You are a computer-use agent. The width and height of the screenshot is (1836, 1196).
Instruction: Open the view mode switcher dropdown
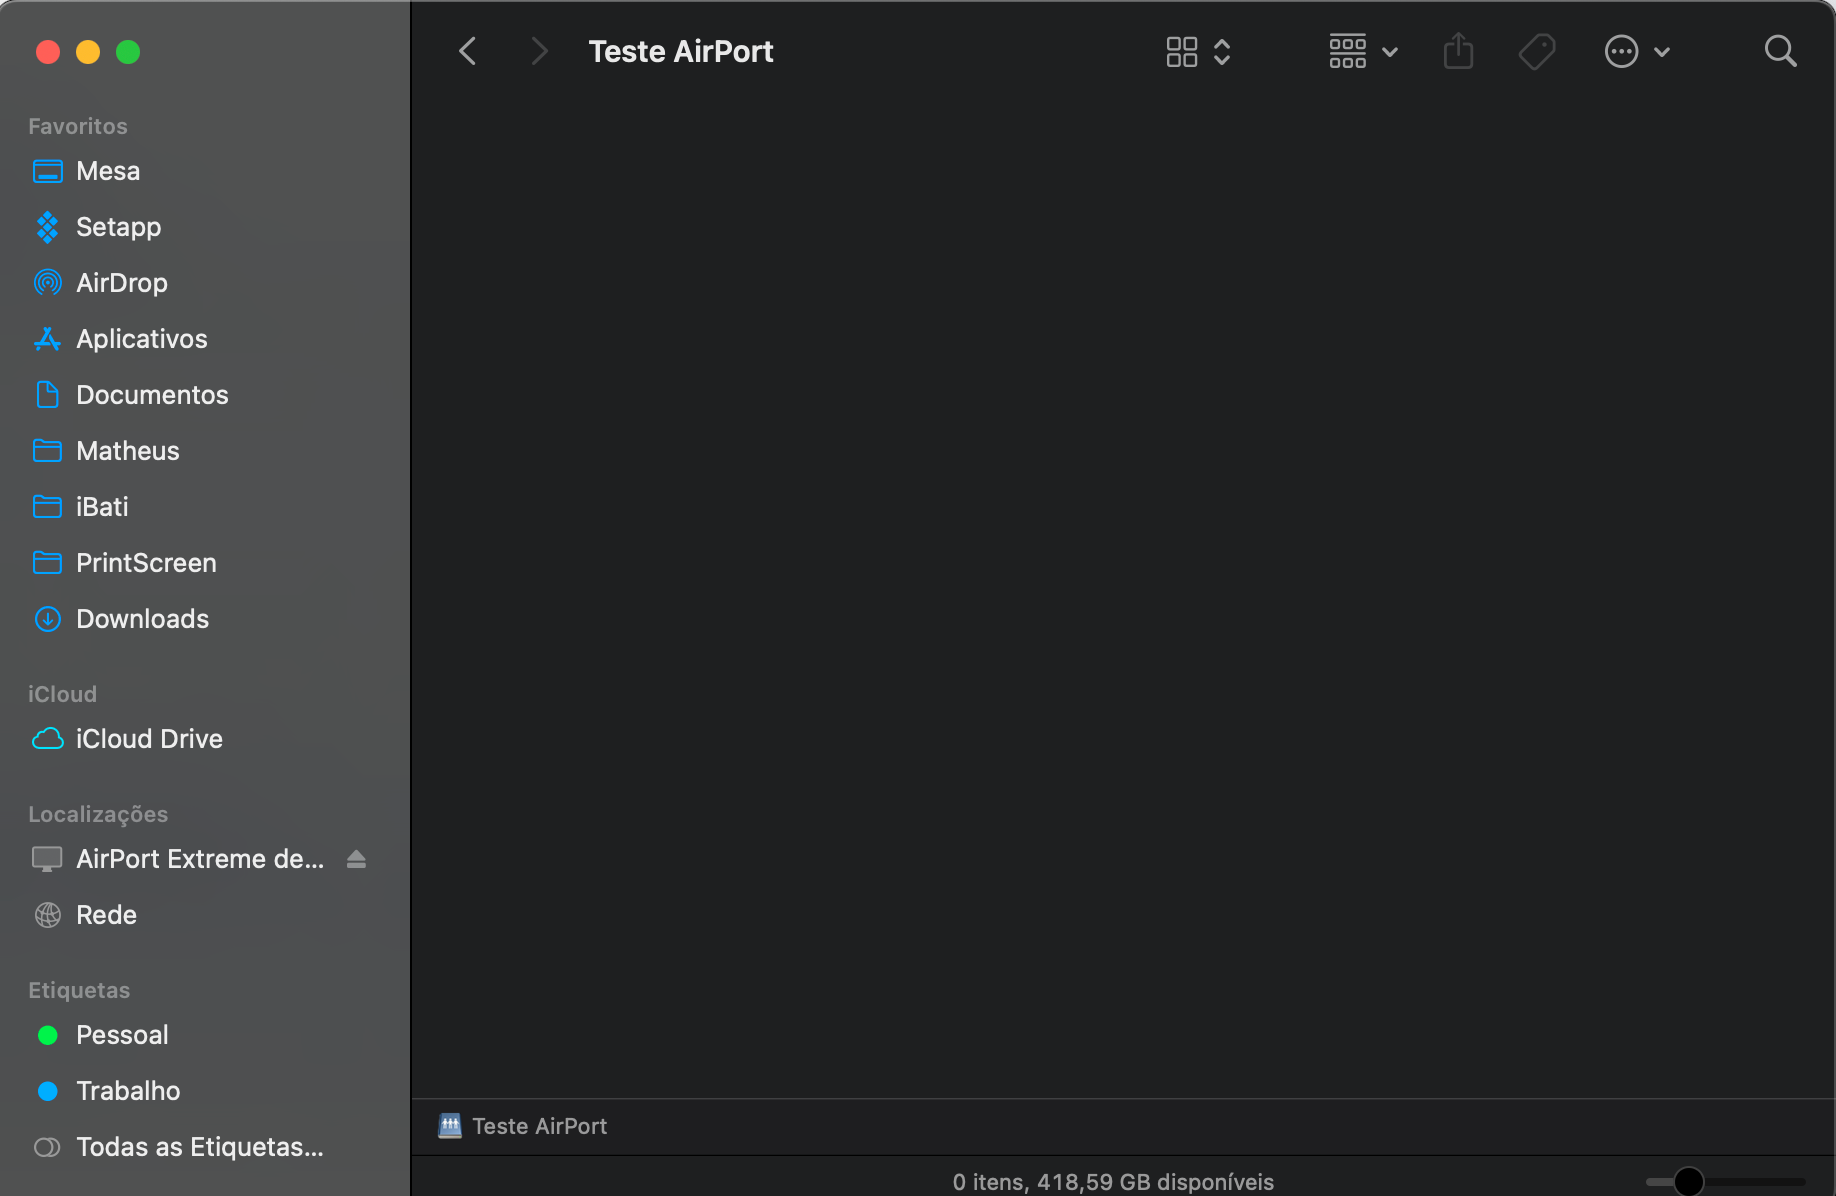pos(1198,51)
